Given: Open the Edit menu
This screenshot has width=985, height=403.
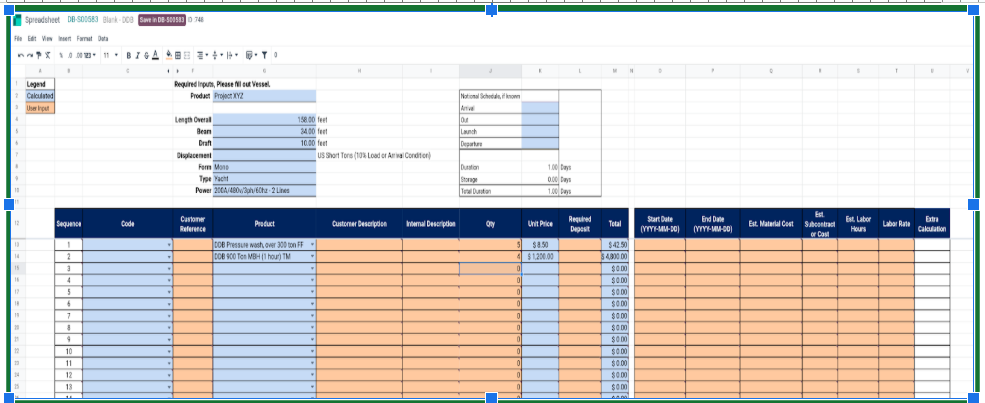Looking at the screenshot, I should [31, 38].
